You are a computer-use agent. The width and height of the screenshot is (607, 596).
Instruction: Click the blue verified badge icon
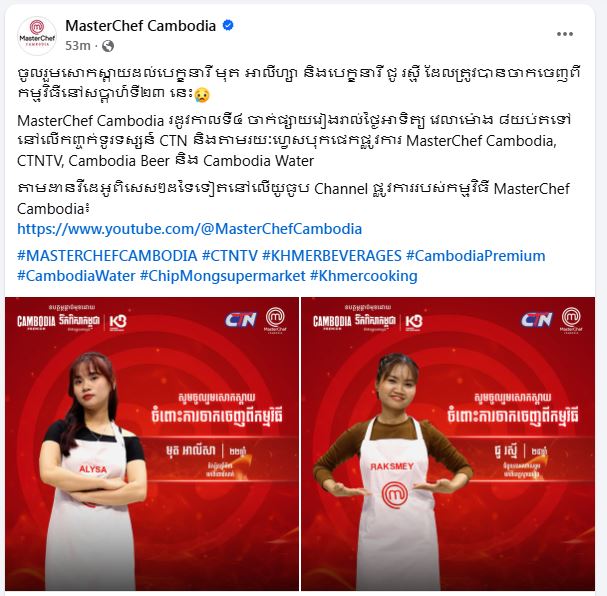[228, 26]
